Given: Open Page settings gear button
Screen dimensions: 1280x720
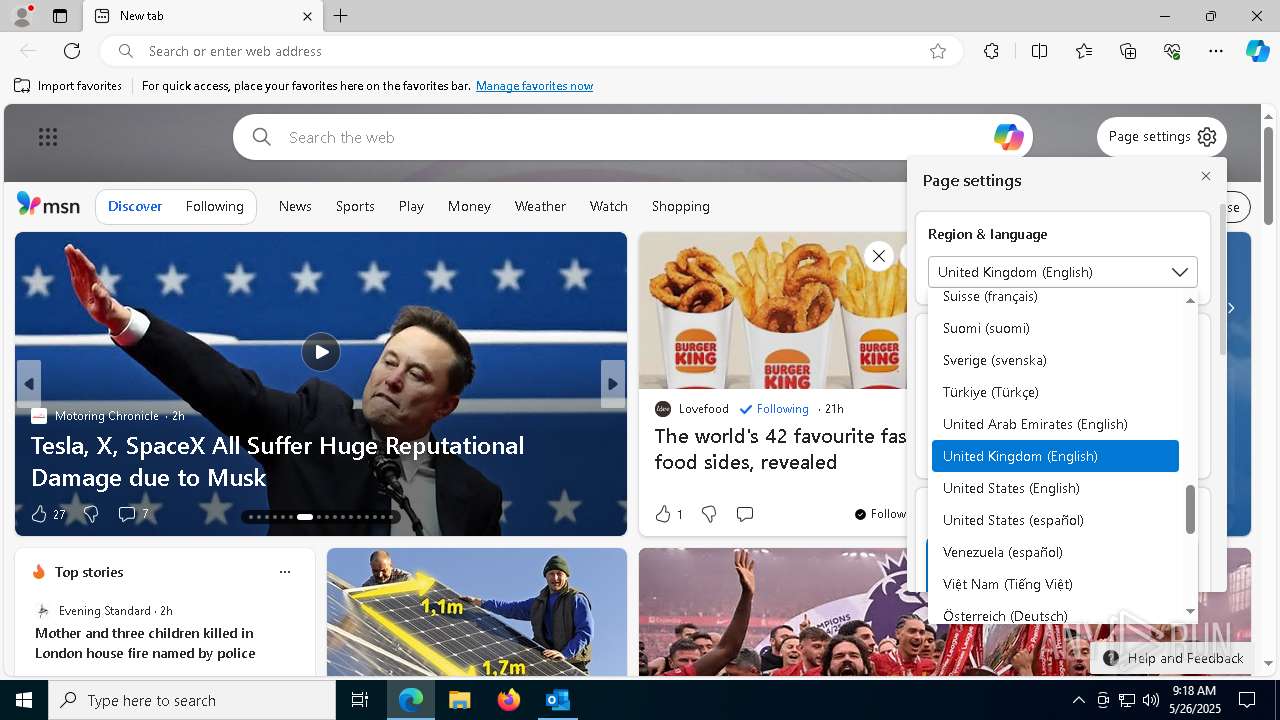Looking at the screenshot, I should pyautogui.click(x=1162, y=137).
